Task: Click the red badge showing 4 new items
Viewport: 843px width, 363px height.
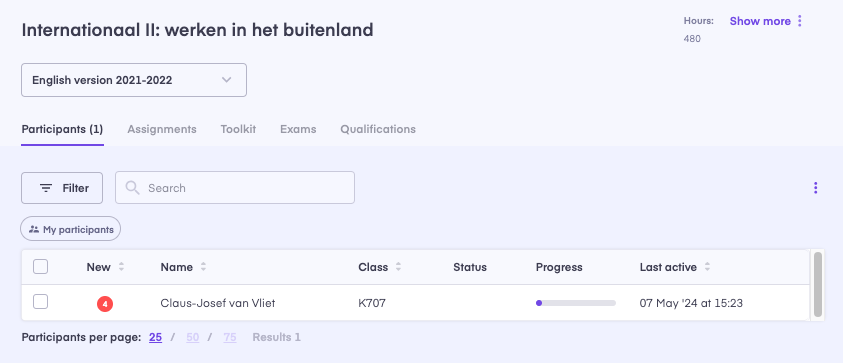Action: point(105,304)
